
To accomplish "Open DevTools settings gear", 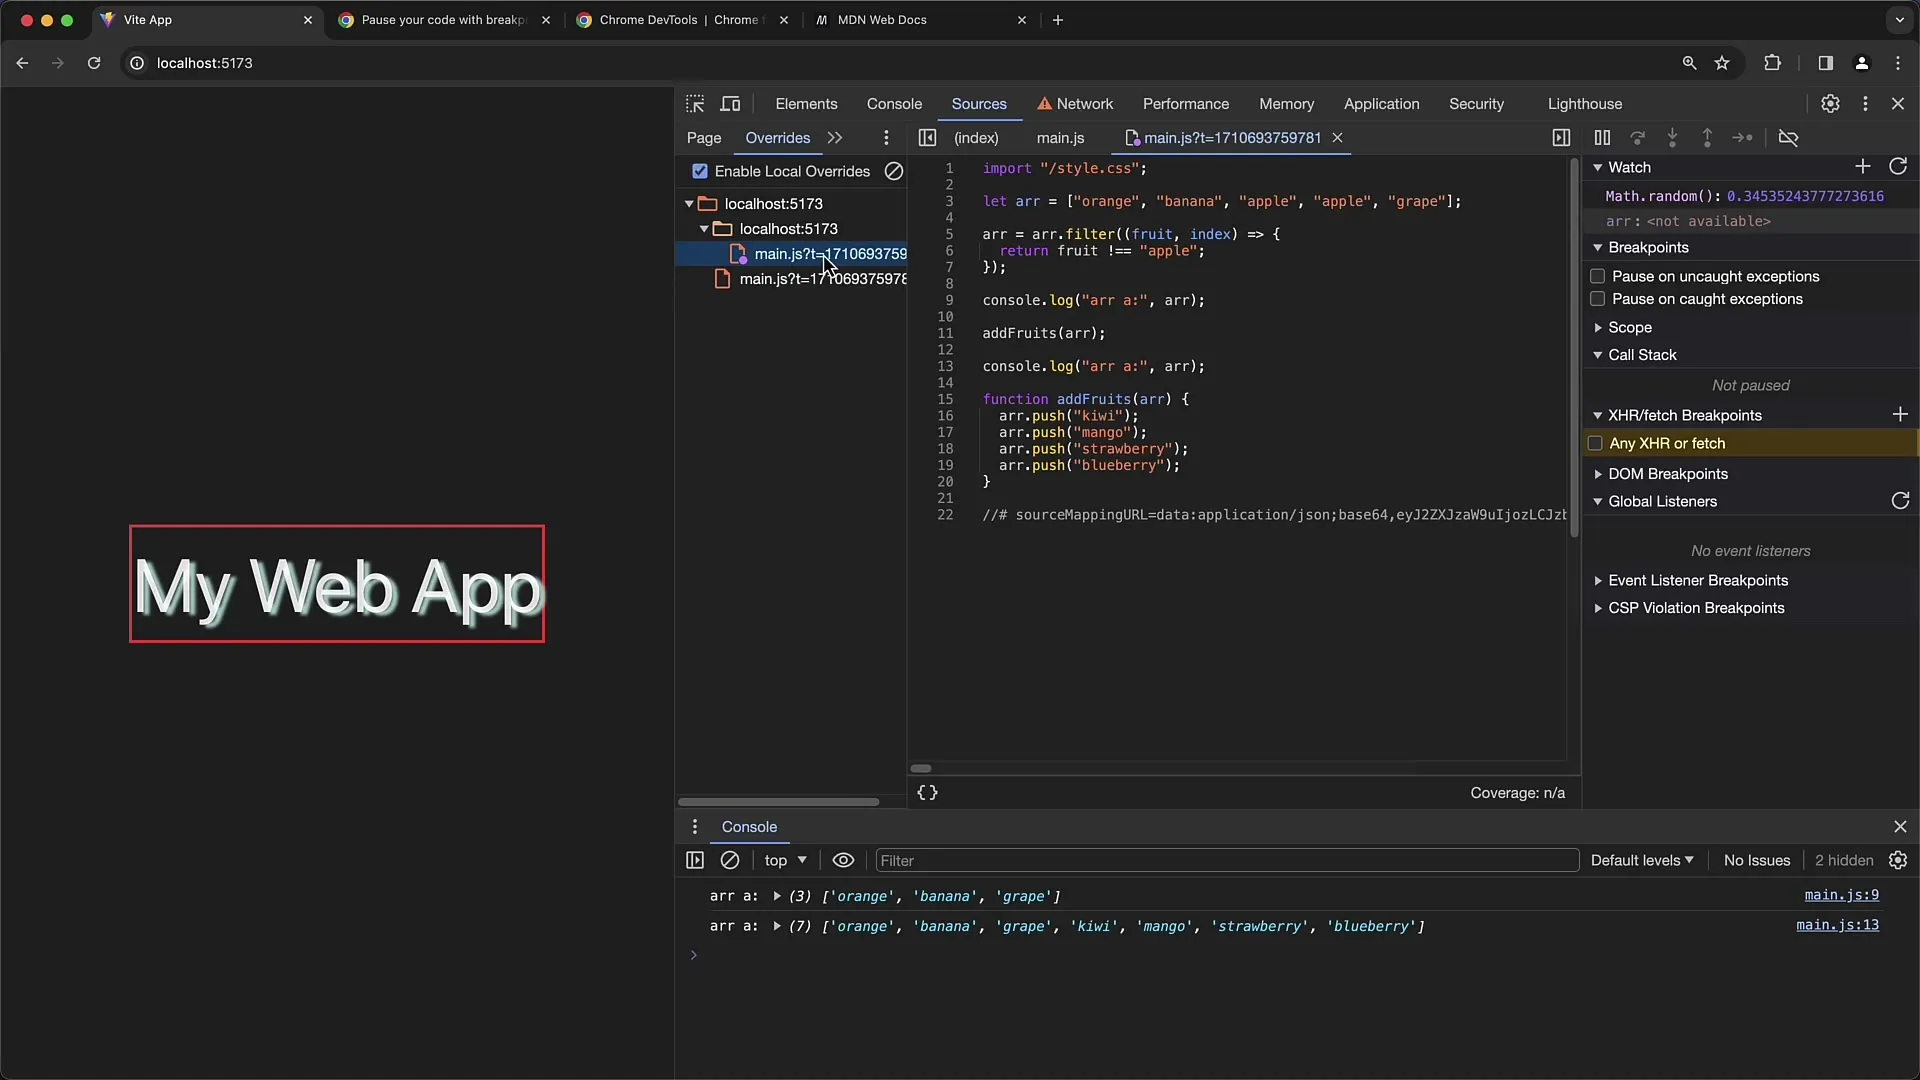I will [1830, 104].
